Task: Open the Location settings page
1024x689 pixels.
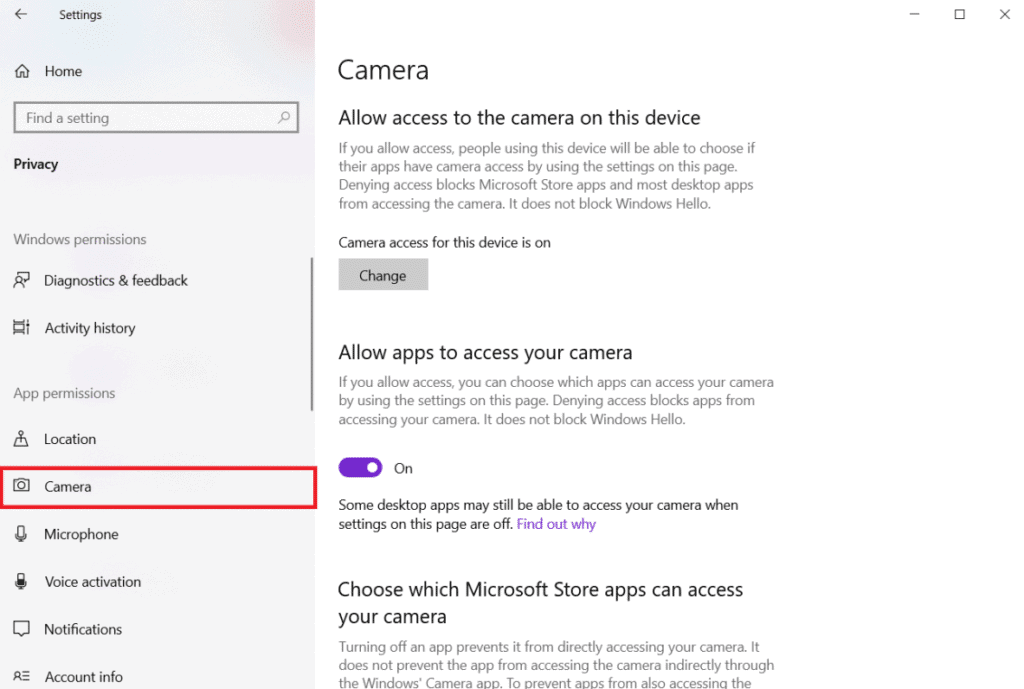Action: 70,438
